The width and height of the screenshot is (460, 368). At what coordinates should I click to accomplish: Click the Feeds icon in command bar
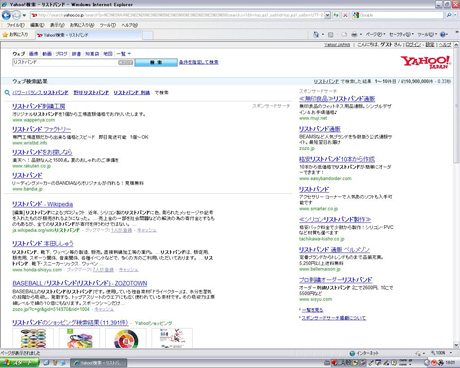tap(331, 35)
